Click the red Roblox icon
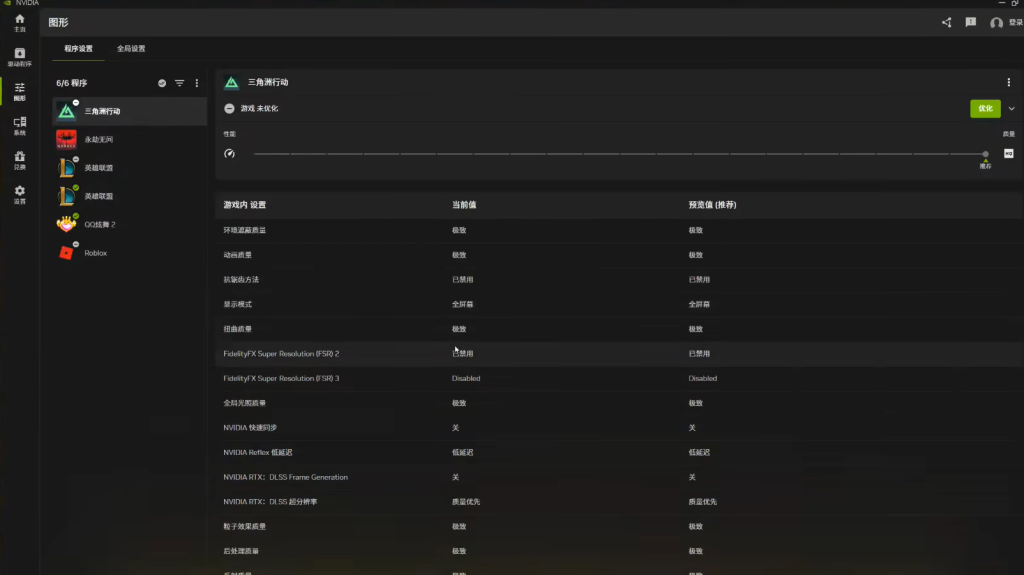The width and height of the screenshot is (1024, 575). click(x=66, y=252)
